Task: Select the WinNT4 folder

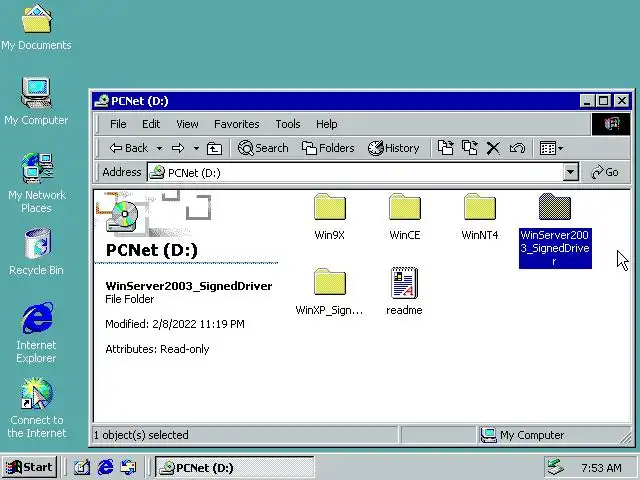Action: click(480, 216)
